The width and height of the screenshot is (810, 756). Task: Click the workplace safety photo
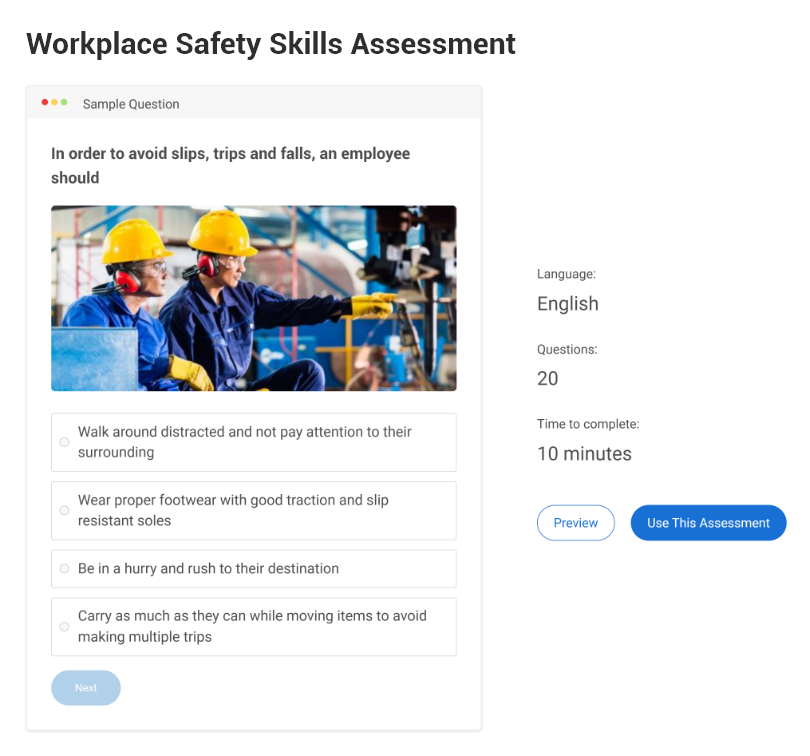(253, 297)
